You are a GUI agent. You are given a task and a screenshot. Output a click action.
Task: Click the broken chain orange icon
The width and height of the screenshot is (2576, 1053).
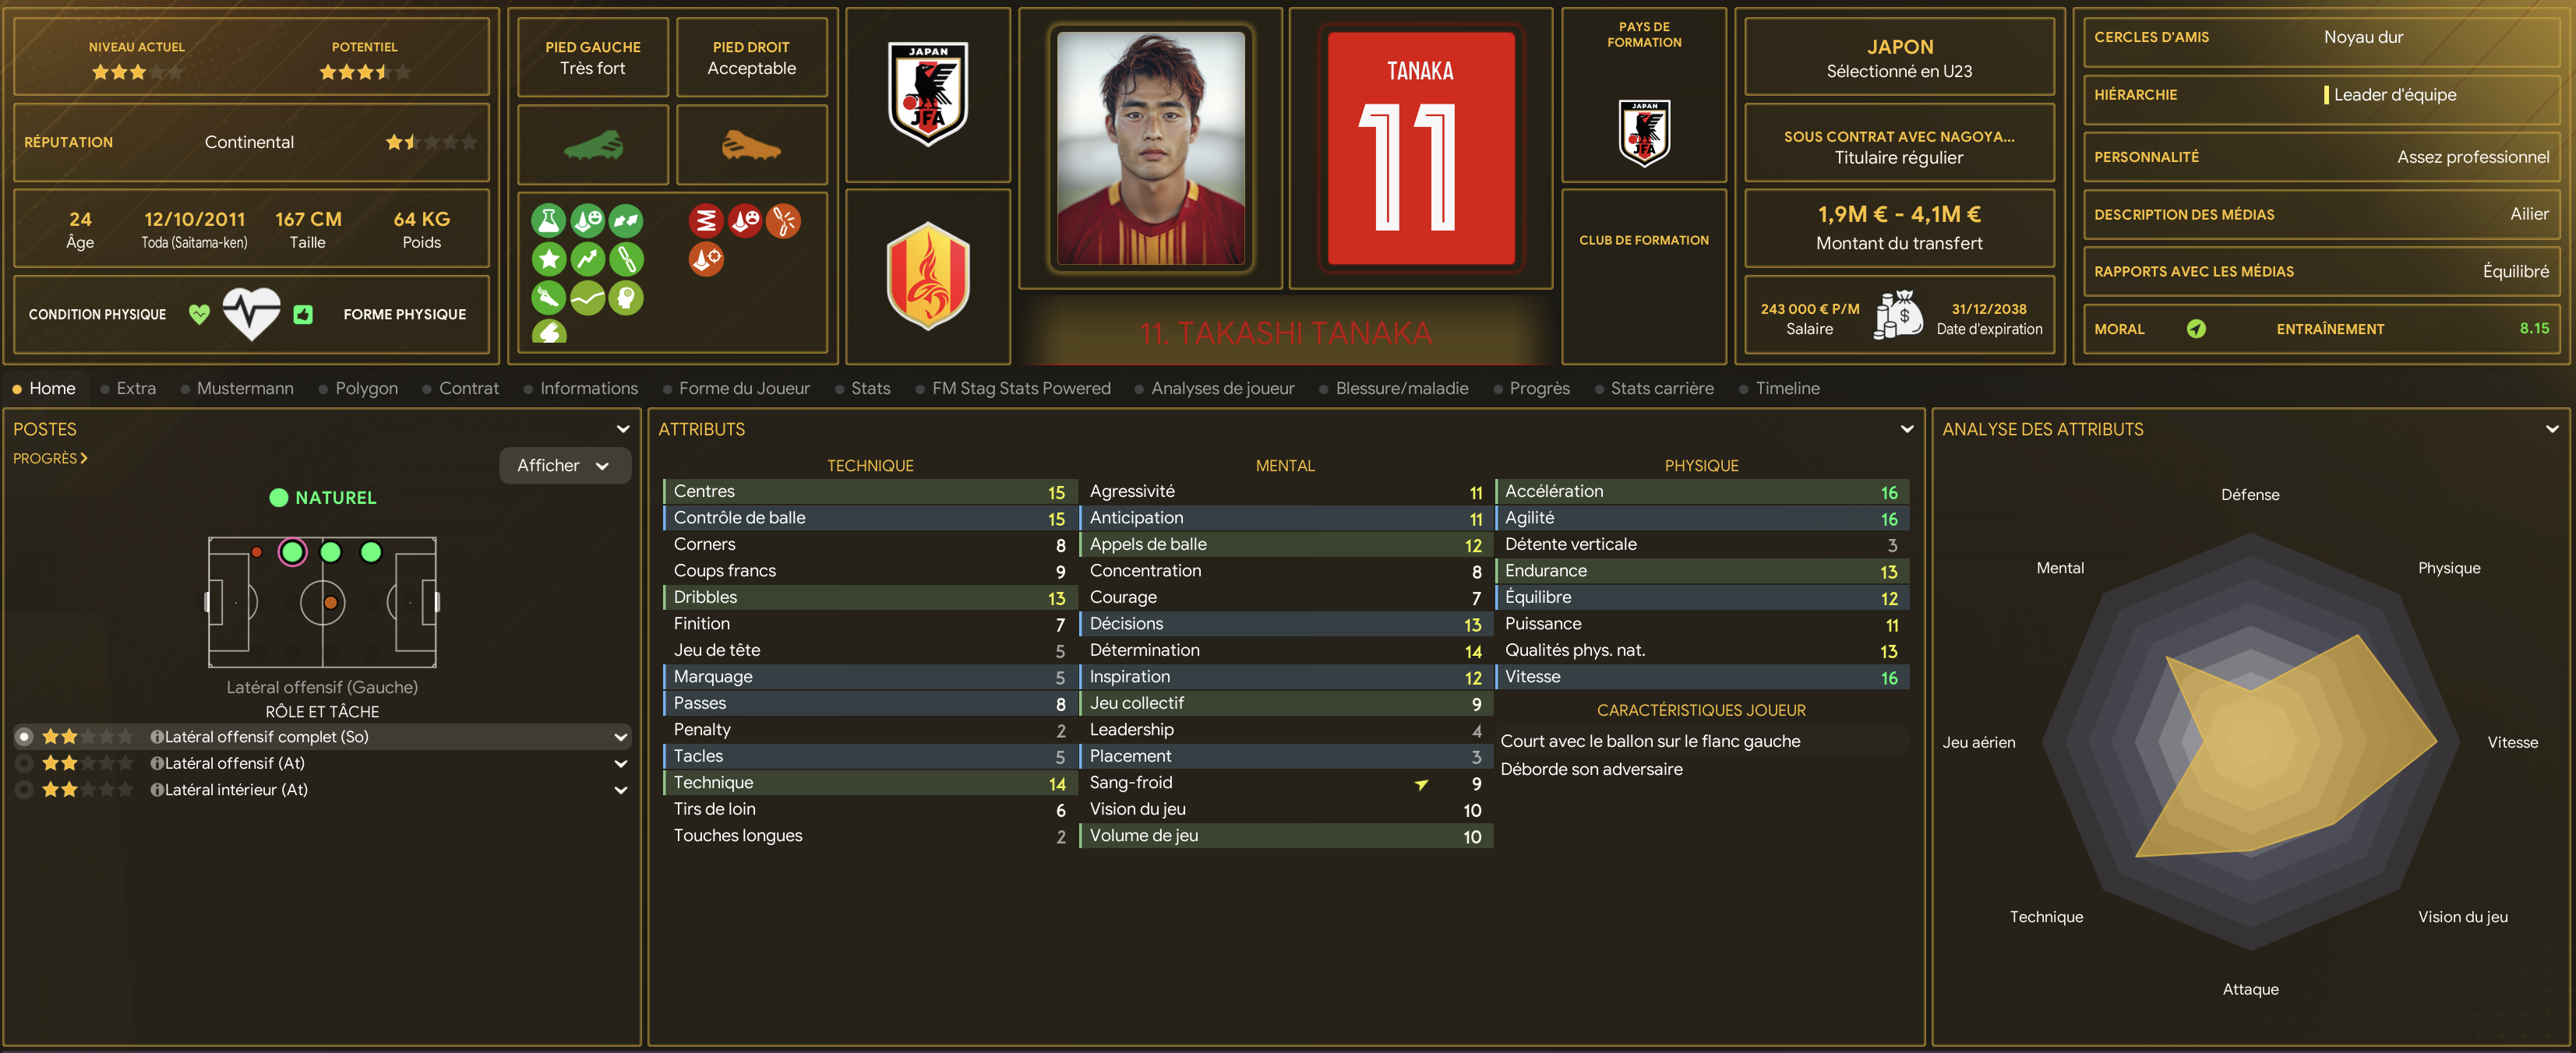pos(783,220)
